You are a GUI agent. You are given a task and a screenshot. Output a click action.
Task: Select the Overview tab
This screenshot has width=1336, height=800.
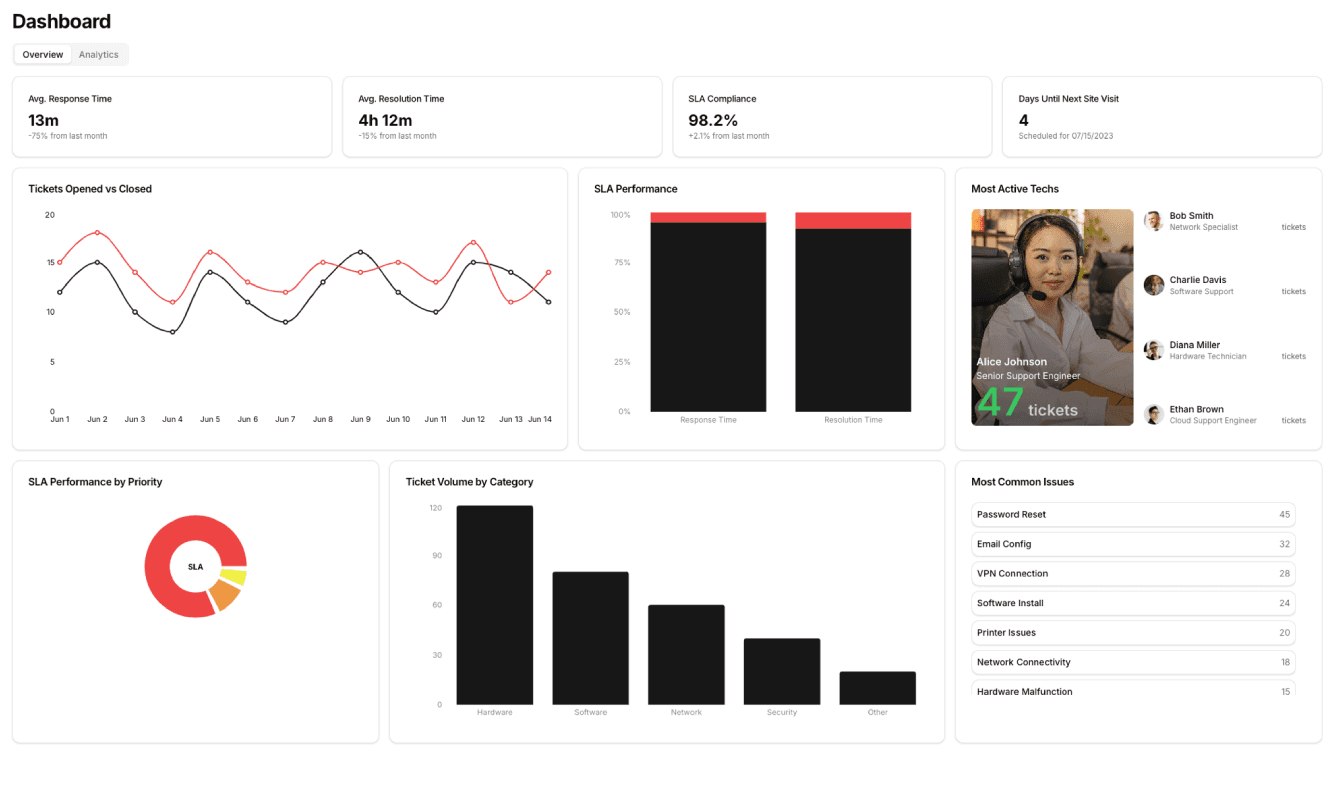point(43,55)
